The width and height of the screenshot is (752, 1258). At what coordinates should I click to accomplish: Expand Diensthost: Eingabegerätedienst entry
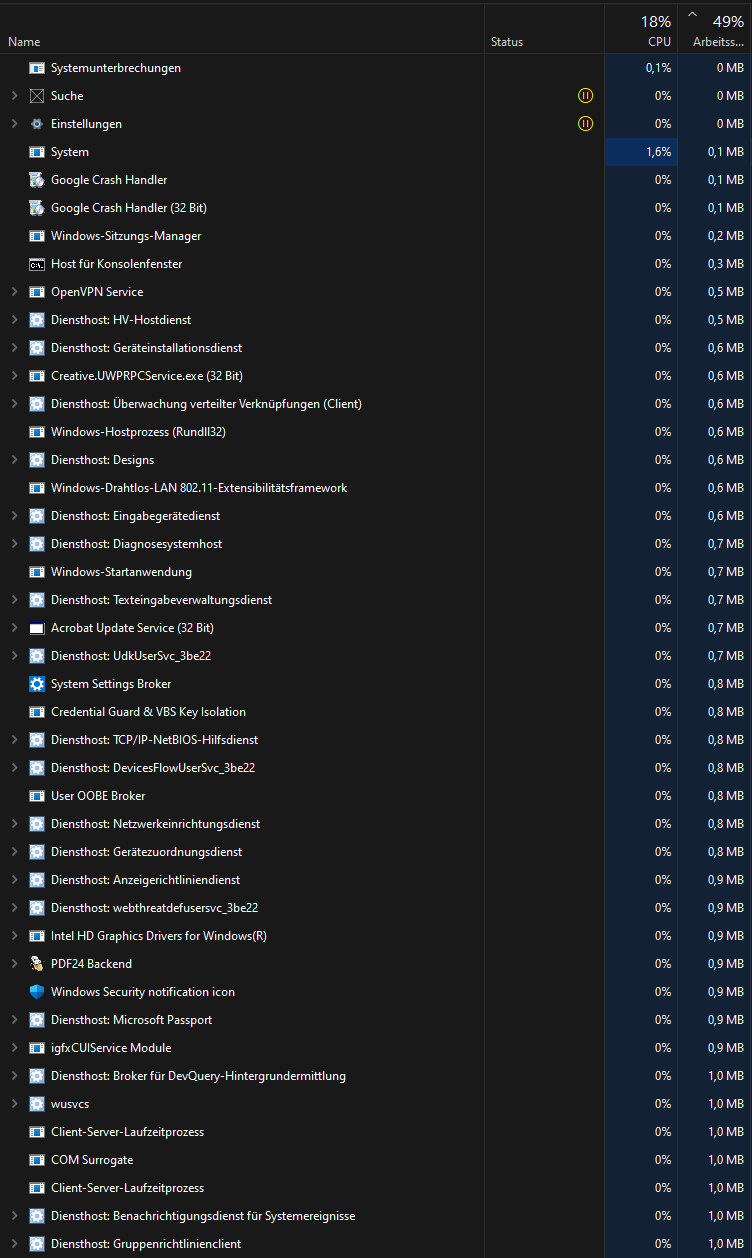click(x=14, y=516)
